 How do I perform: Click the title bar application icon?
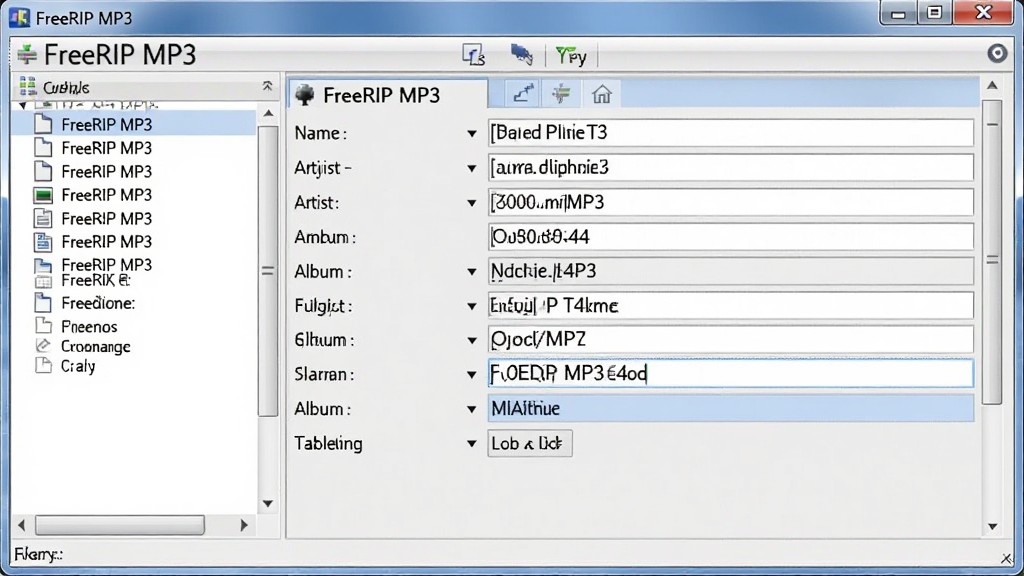(x=20, y=18)
